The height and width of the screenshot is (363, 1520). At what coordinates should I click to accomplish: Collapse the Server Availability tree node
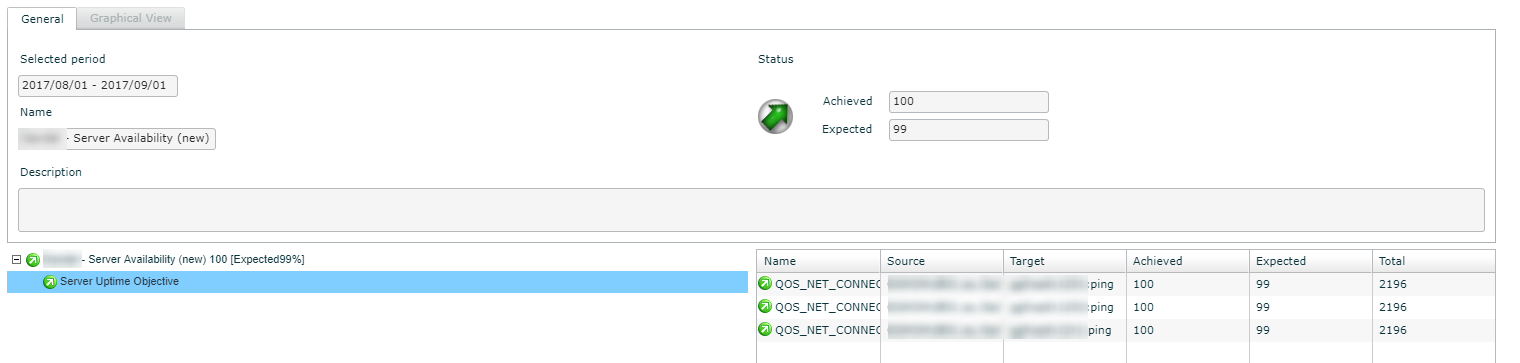click(16, 260)
